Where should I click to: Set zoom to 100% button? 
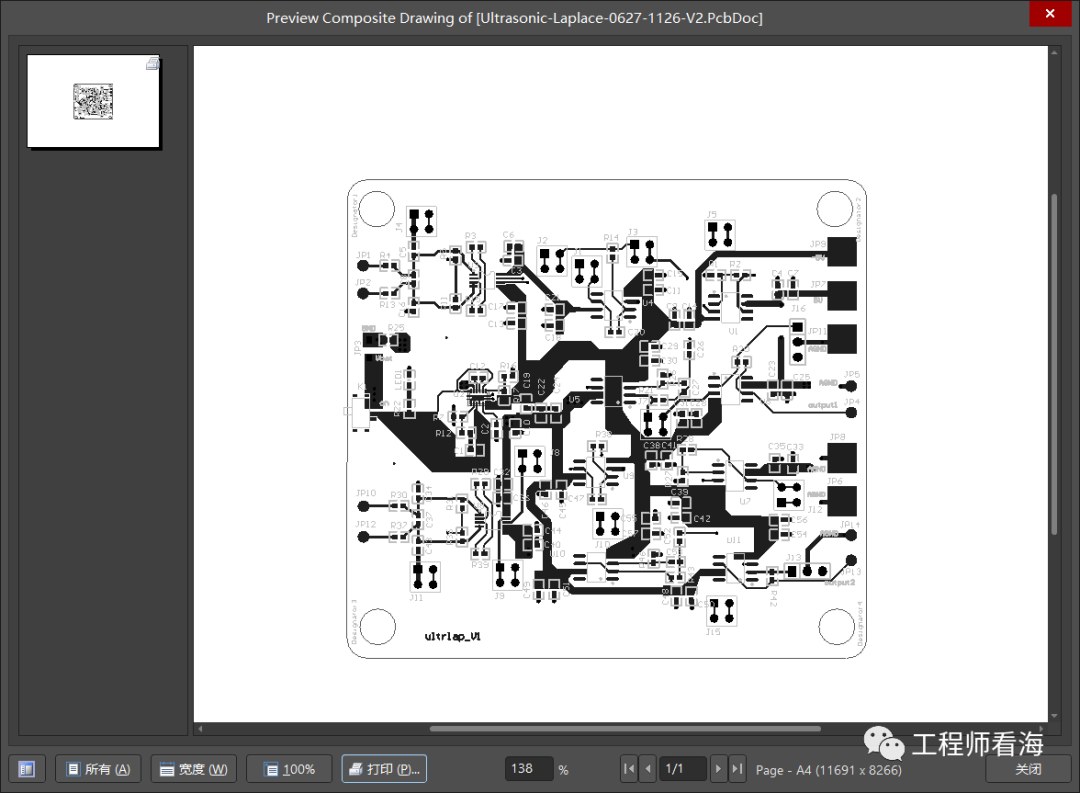pyautogui.click(x=289, y=769)
